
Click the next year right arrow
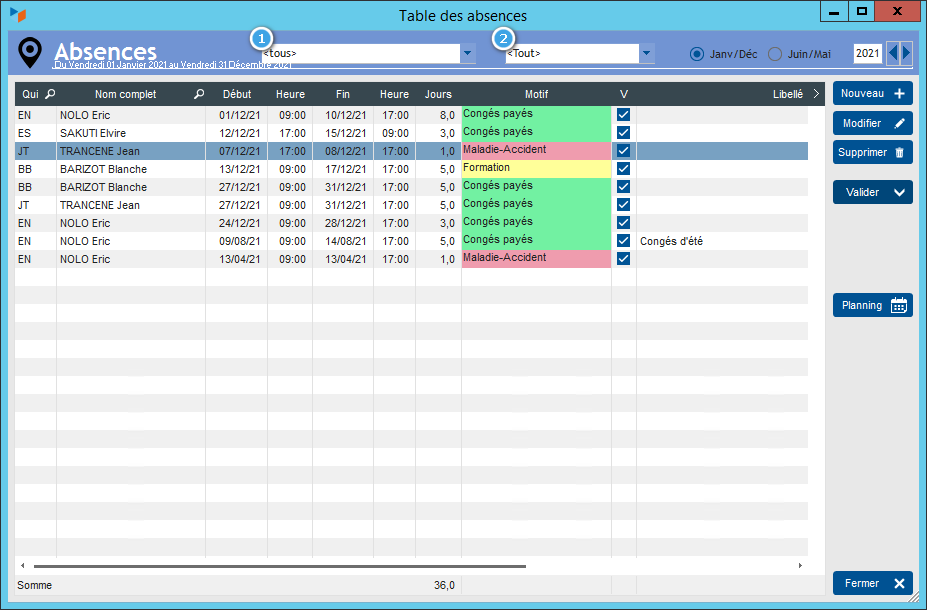[906, 53]
